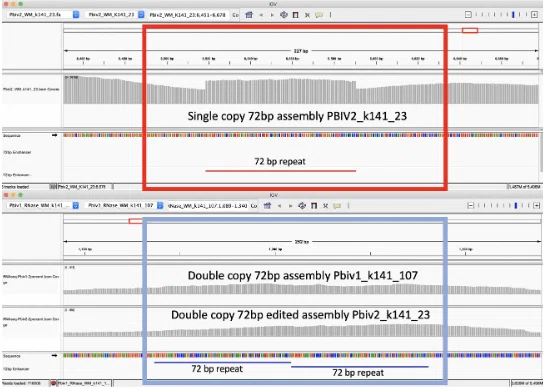Click Go button in upper IGV window
This screenshot has height=391, width=544.
235,15
